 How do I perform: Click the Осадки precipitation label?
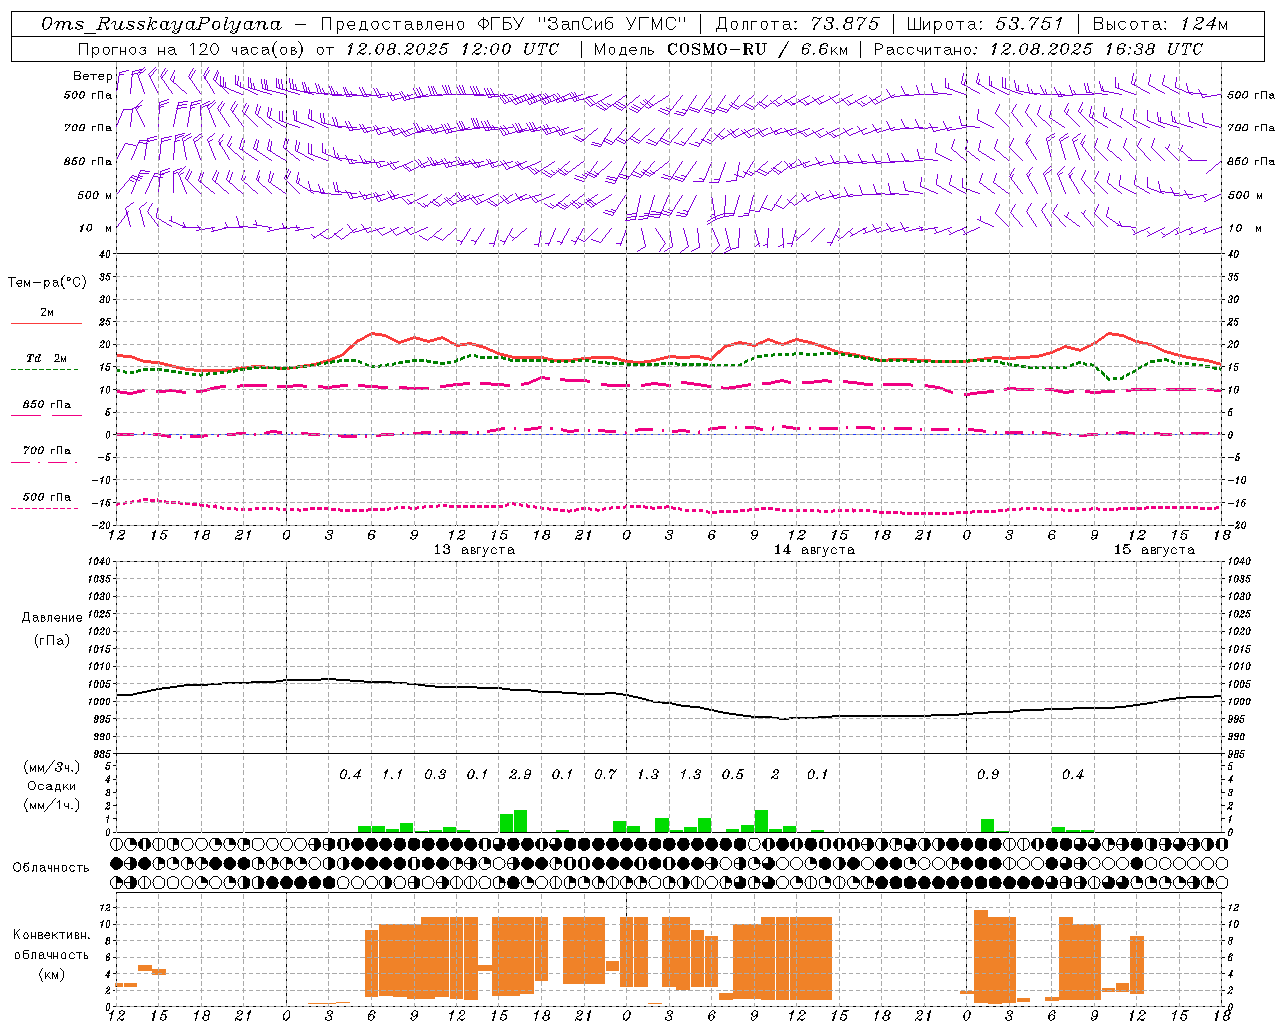(52, 786)
